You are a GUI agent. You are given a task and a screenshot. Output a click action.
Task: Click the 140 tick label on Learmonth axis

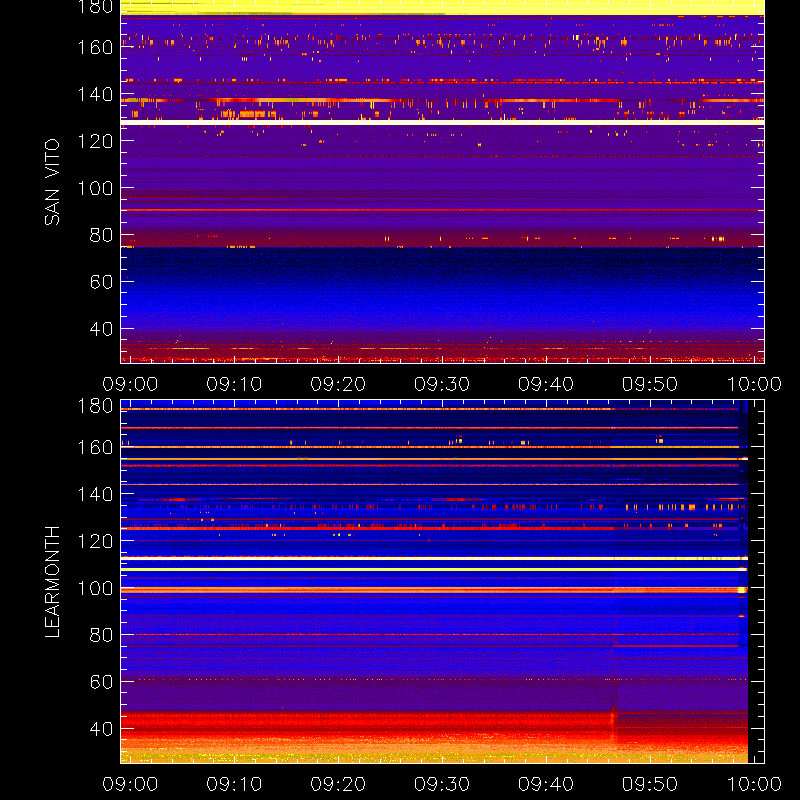click(95, 494)
